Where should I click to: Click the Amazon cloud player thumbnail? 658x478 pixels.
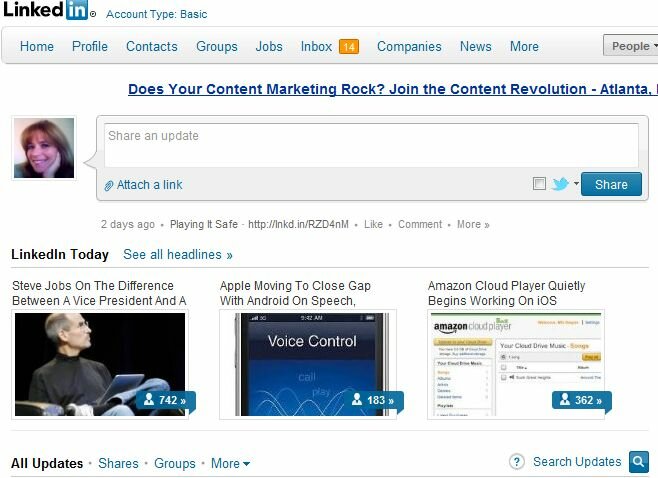[516, 364]
